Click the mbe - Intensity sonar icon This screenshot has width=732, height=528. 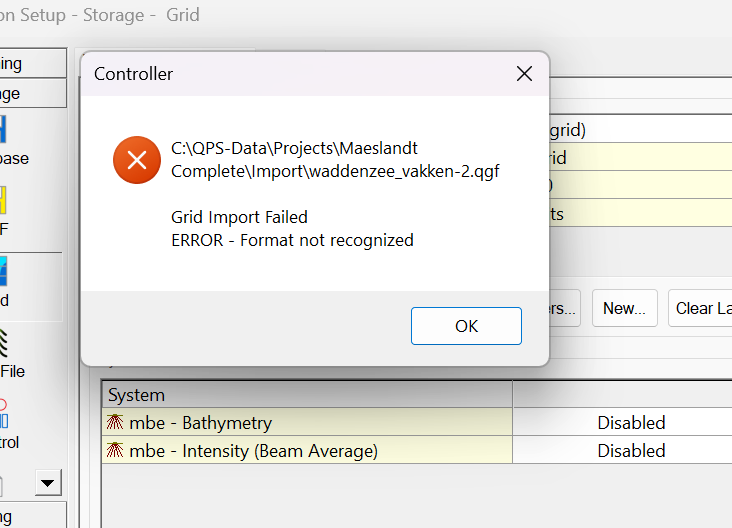pyautogui.click(x=116, y=451)
